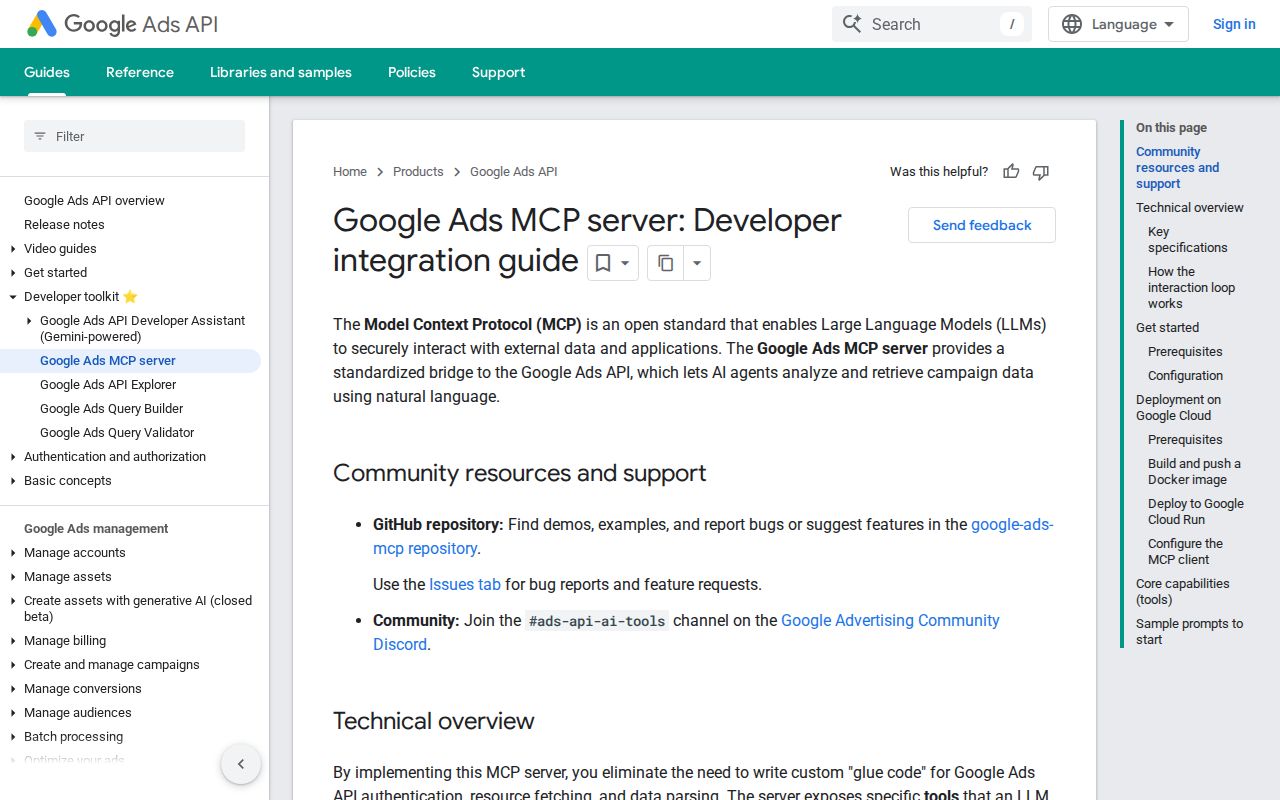The height and width of the screenshot is (800, 1280).
Task: Expand Batch processing in sidebar
Action: [13, 737]
